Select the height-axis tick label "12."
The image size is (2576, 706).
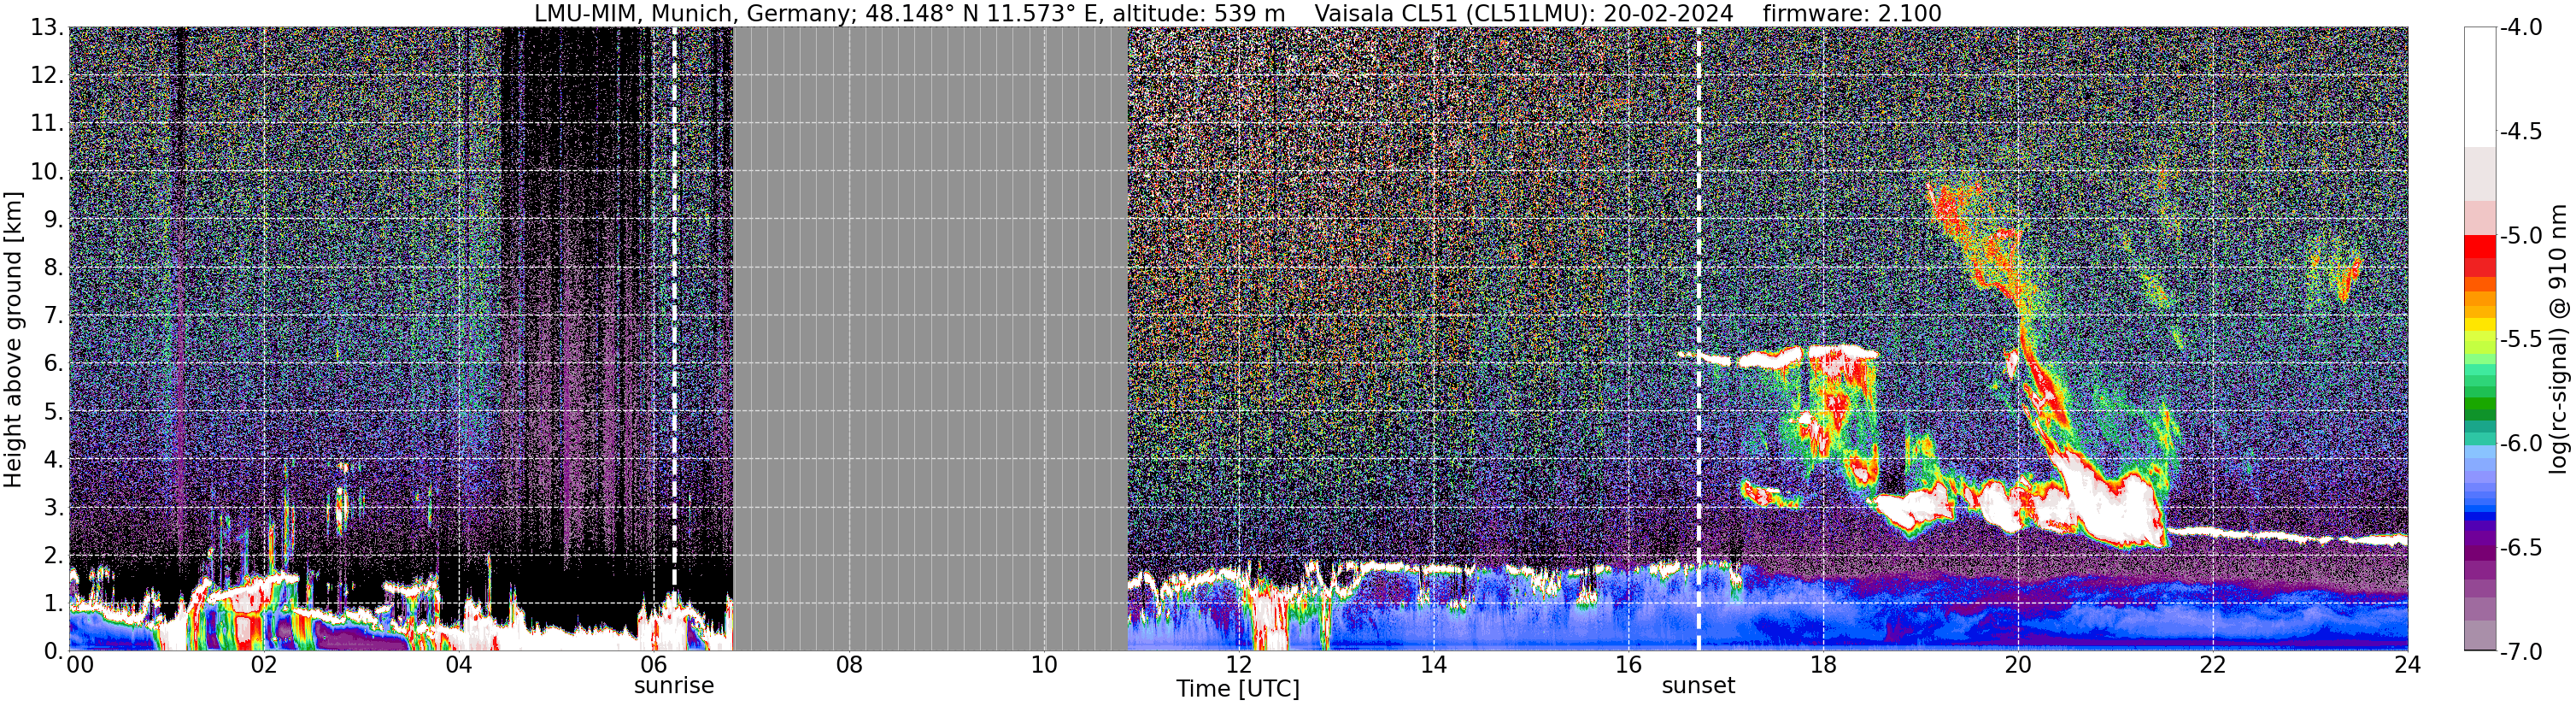pos(47,75)
